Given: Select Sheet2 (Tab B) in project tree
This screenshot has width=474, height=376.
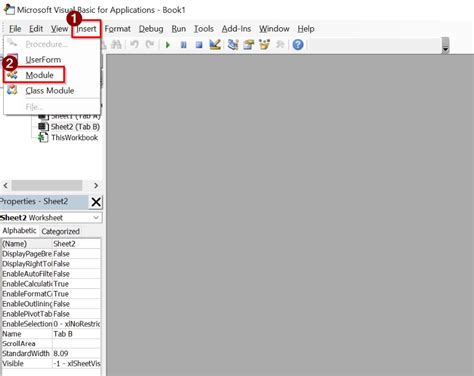Looking at the screenshot, I should [75, 127].
